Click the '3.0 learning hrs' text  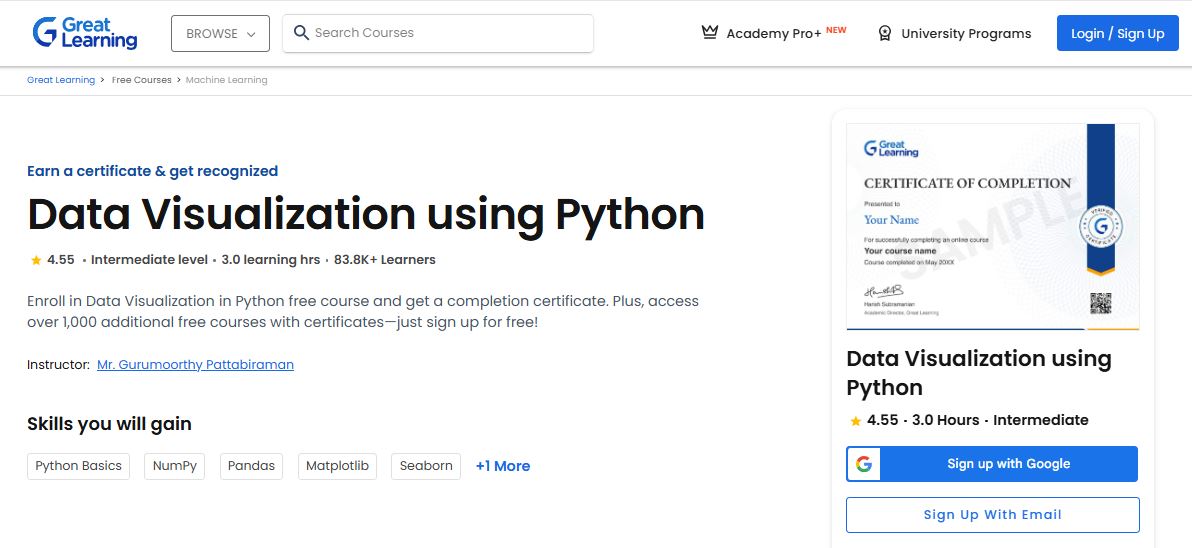coord(271,260)
